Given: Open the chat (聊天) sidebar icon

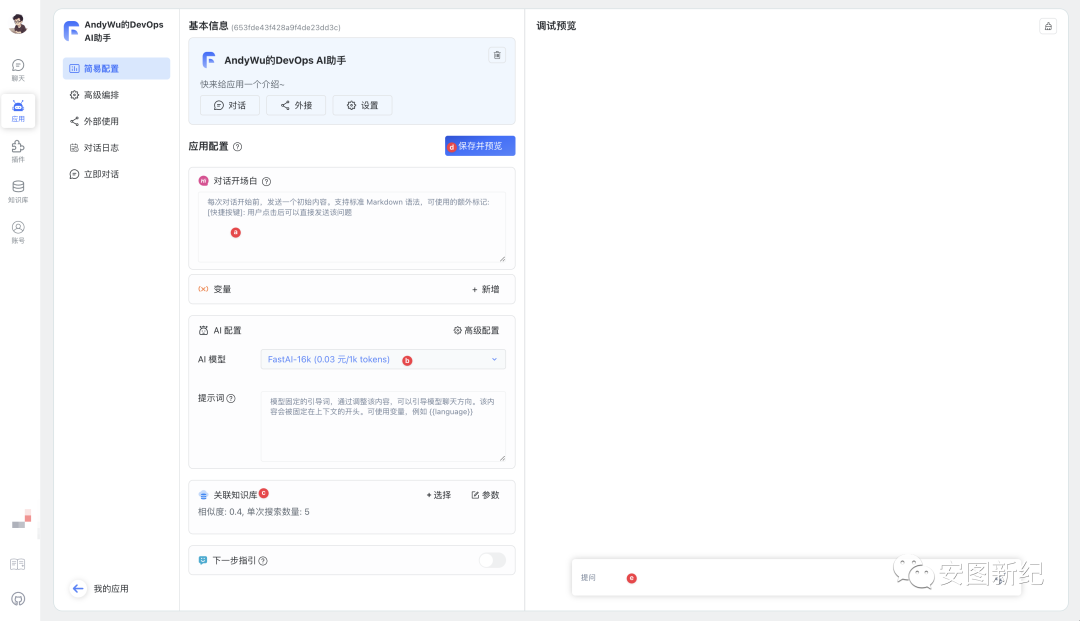Looking at the screenshot, I should point(18,70).
